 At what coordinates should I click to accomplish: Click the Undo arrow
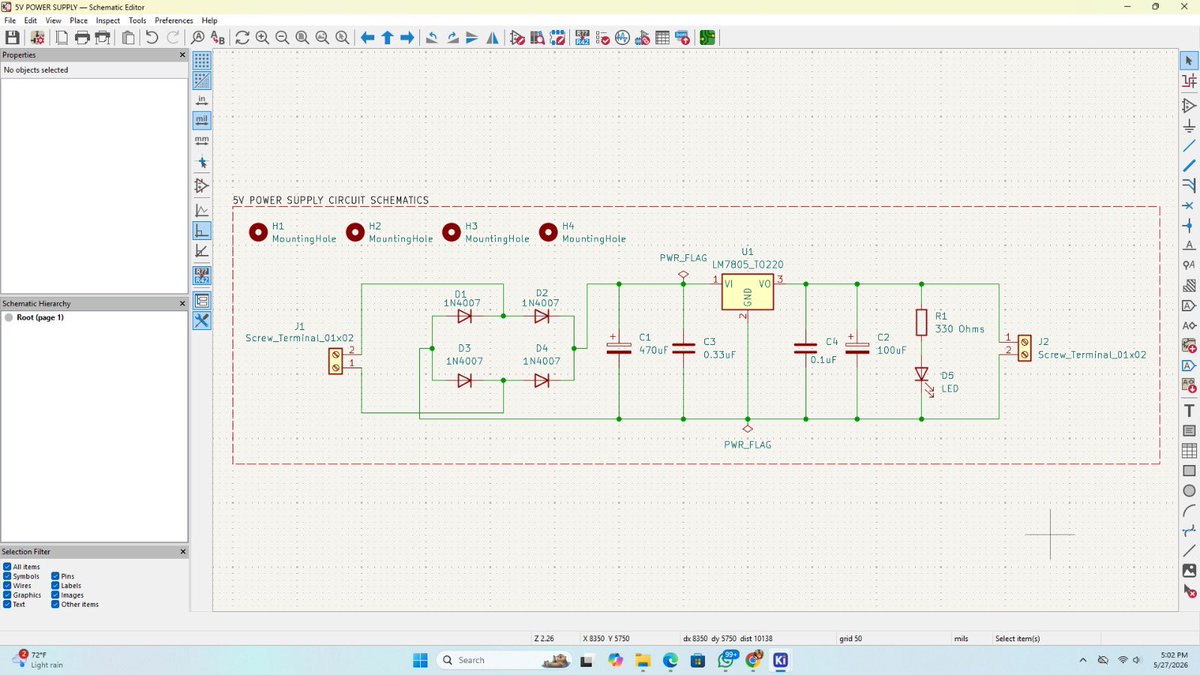tap(152, 37)
